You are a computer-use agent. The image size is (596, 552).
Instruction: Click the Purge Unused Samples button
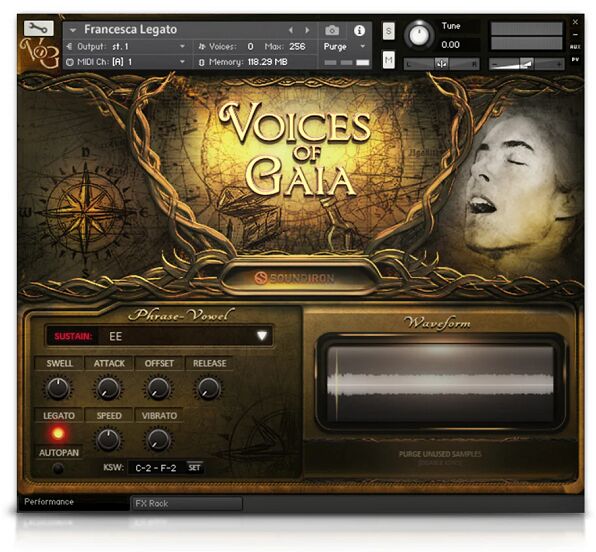point(440,454)
